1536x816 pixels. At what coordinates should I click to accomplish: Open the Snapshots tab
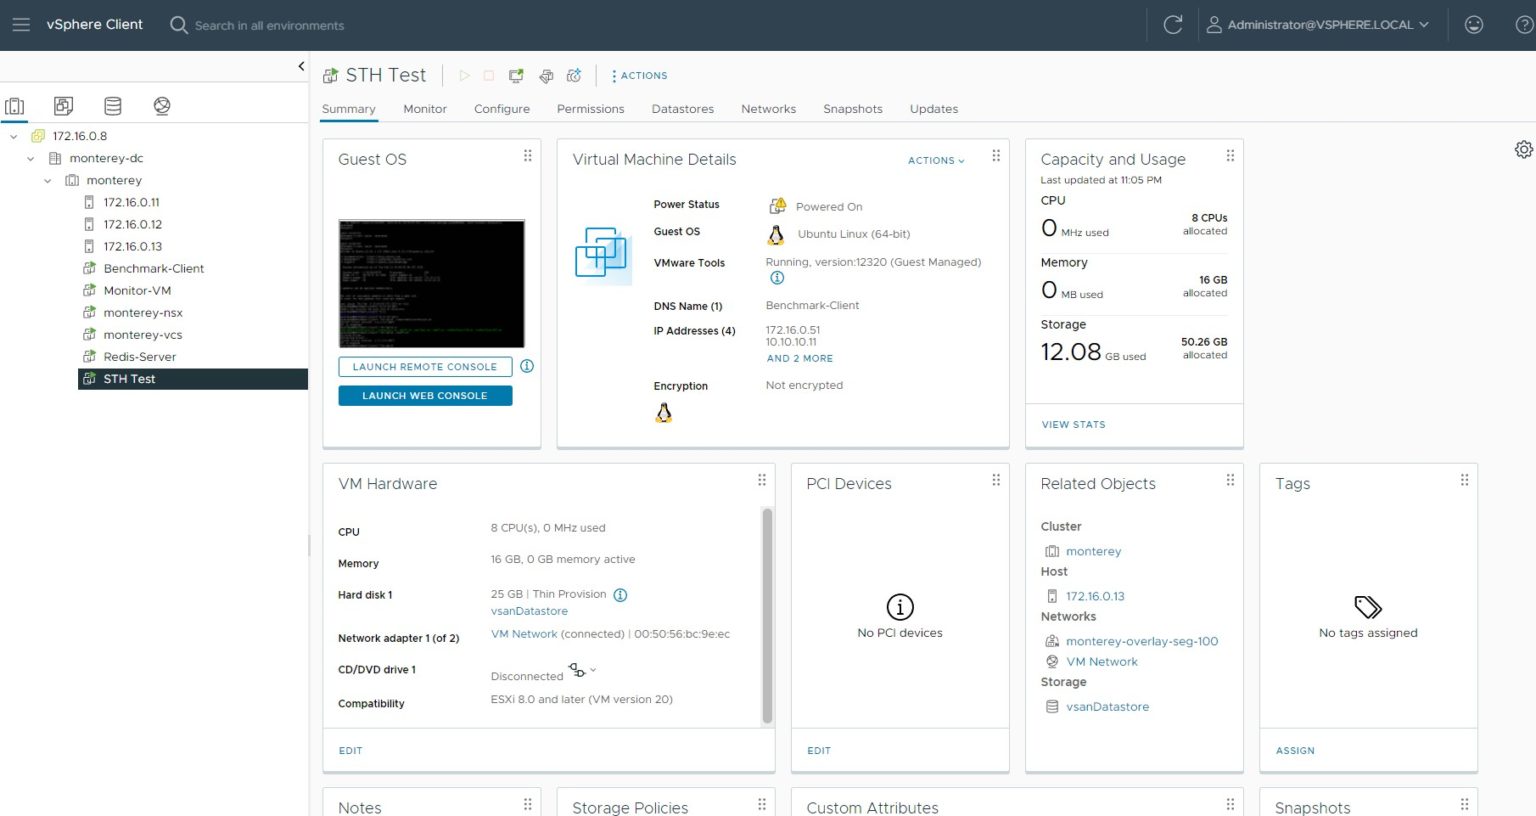852,109
